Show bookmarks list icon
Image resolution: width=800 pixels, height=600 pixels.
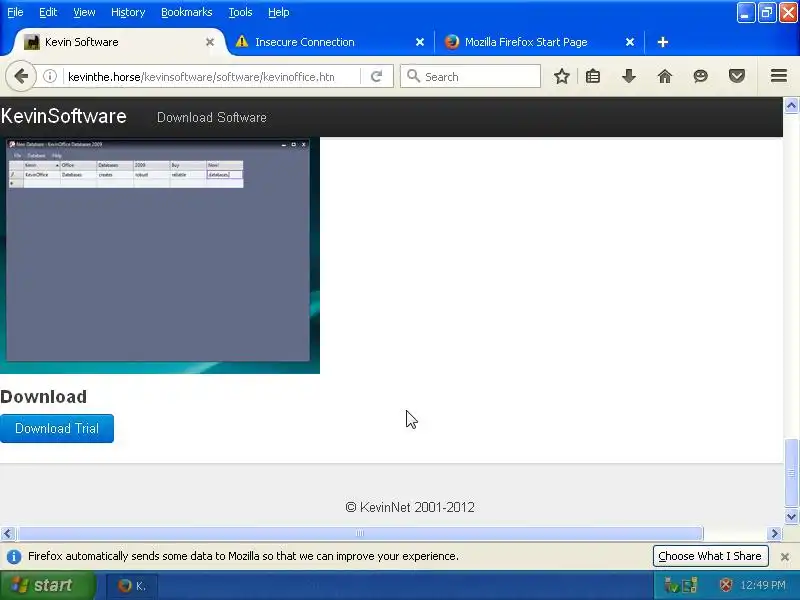click(x=593, y=77)
